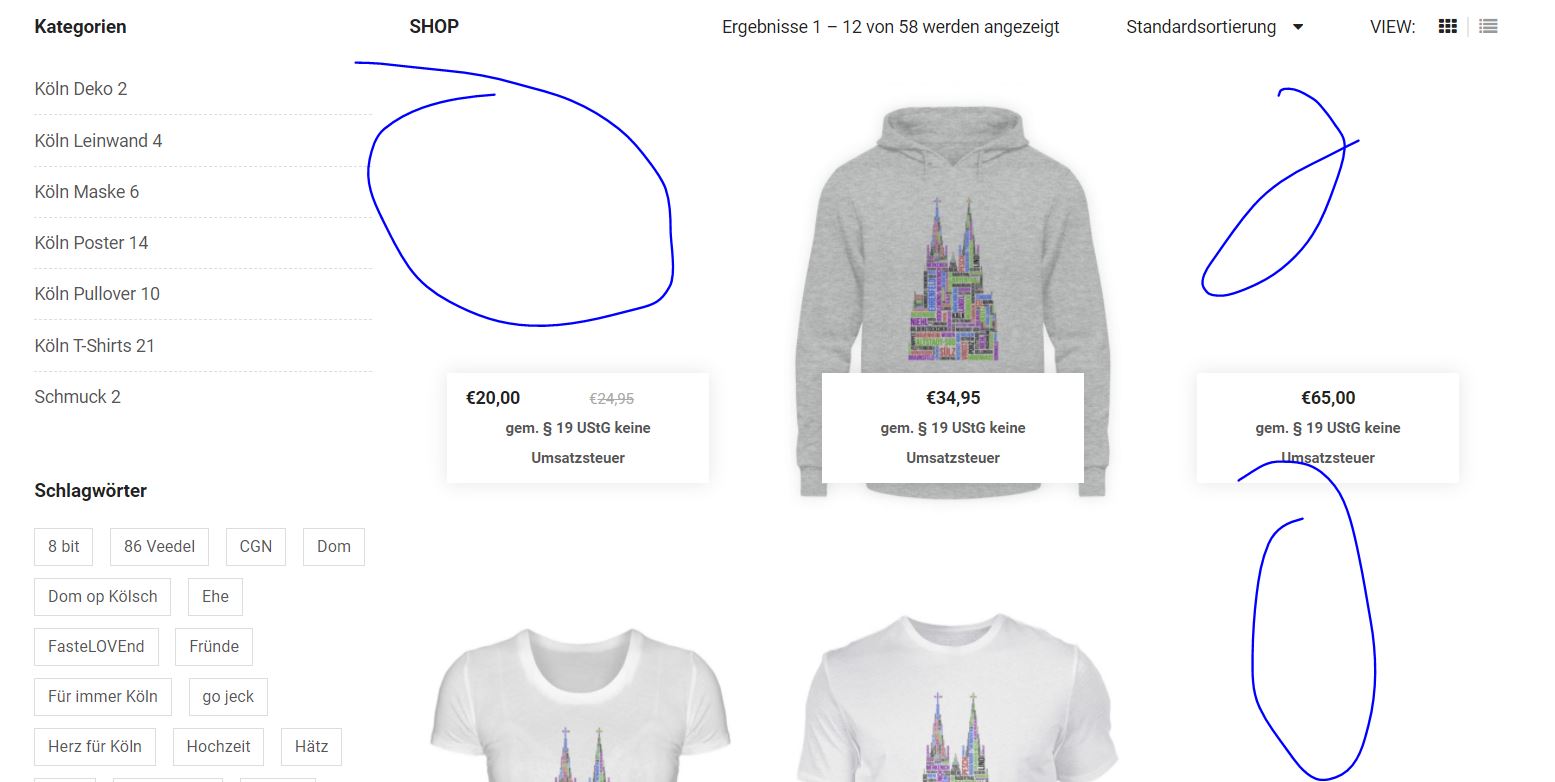The width and height of the screenshot is (1555, 782).
Task: Select the FasteLOVEnd tag
Action: 96,646
